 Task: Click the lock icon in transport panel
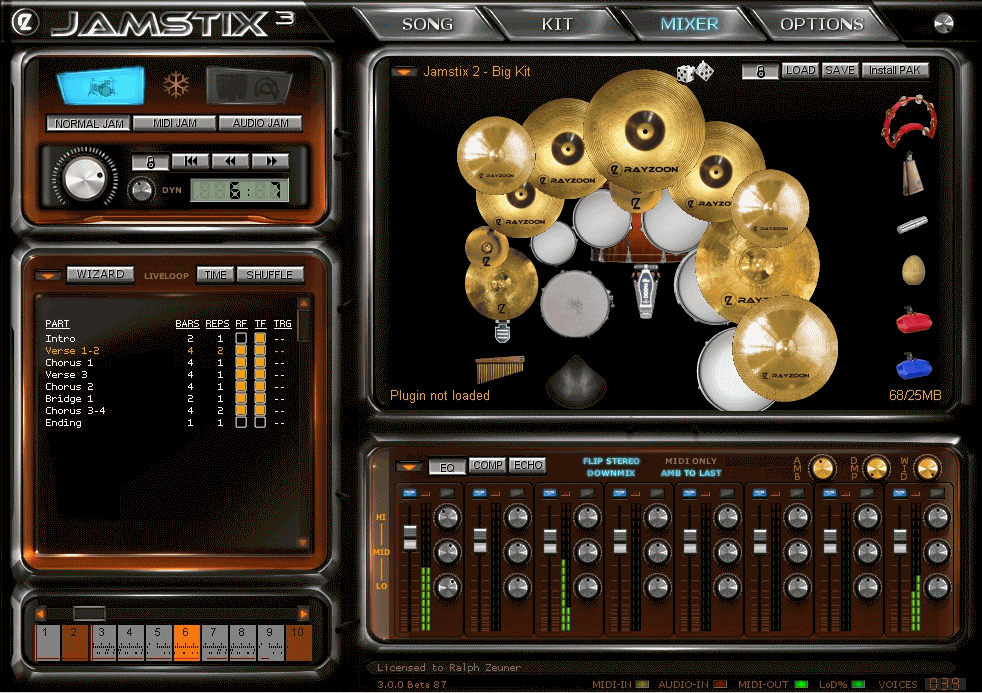150,162
